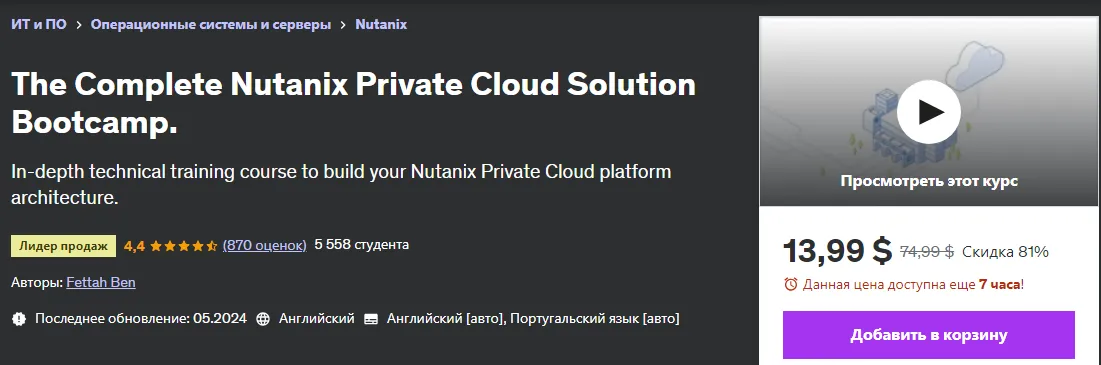Click the 'Скидка 81%' text
The width and height of the screenshot is (1101, 365).
point(1005,251)
